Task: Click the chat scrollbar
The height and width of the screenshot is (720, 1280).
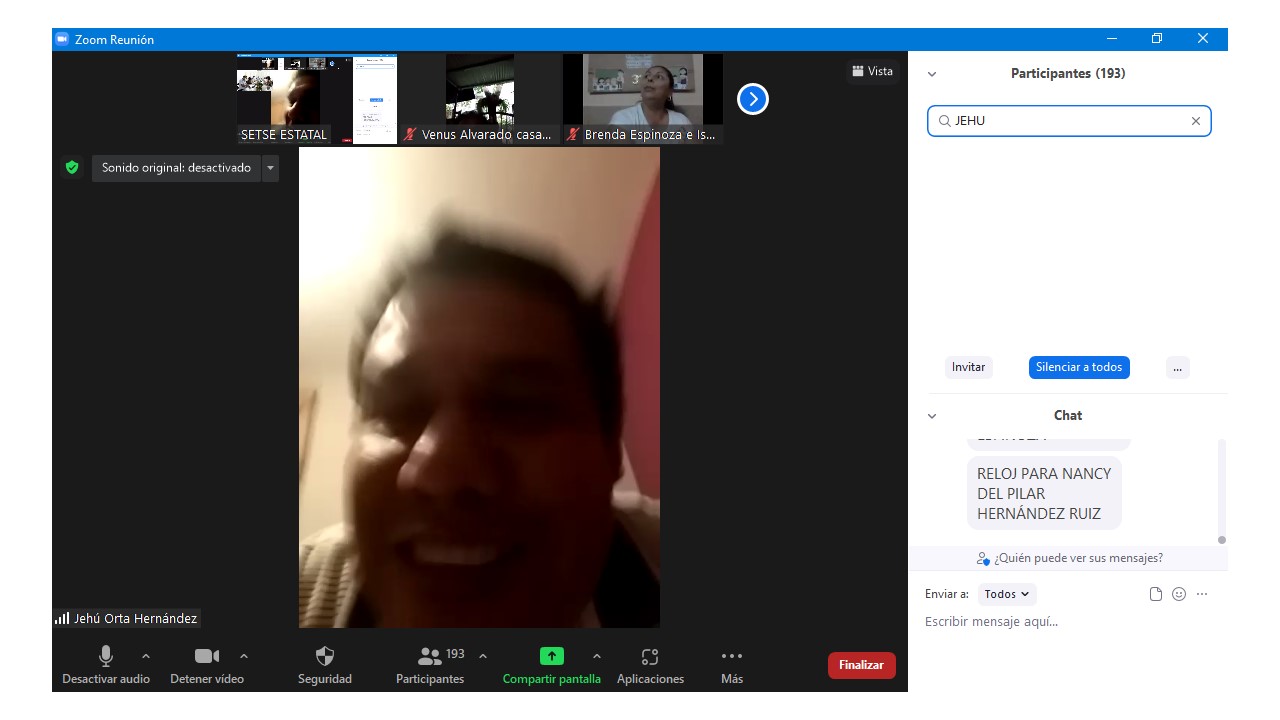Action: pyautogui.click(x=1221, y=490)
